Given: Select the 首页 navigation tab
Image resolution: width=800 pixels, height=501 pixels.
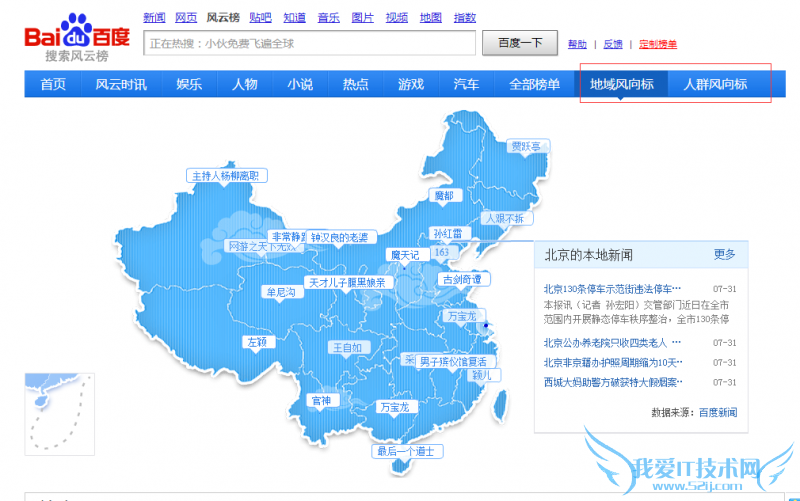Looking at the screenshot, I should coord(53,84).
